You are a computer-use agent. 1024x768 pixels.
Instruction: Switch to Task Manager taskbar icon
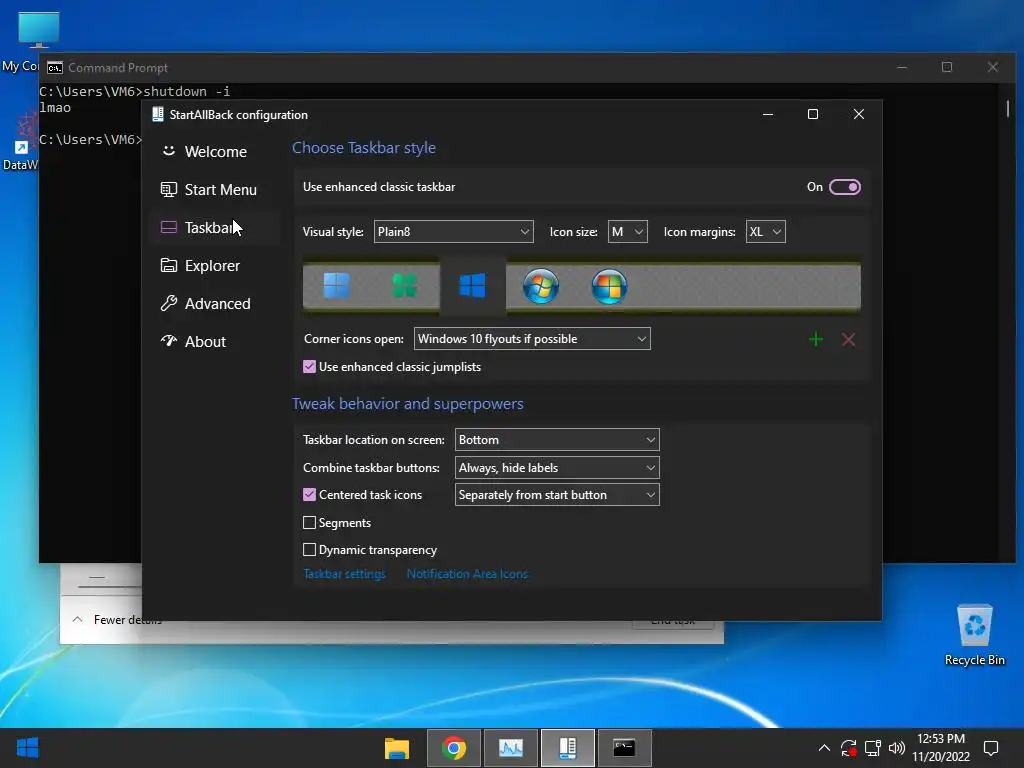pyautogui.click(x=510, y=748)
